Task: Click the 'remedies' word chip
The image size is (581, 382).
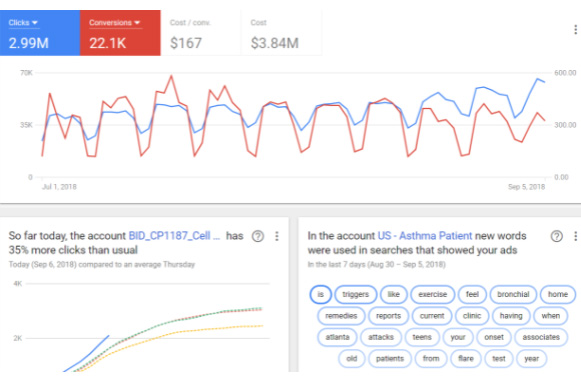Action: click(341, 316)
